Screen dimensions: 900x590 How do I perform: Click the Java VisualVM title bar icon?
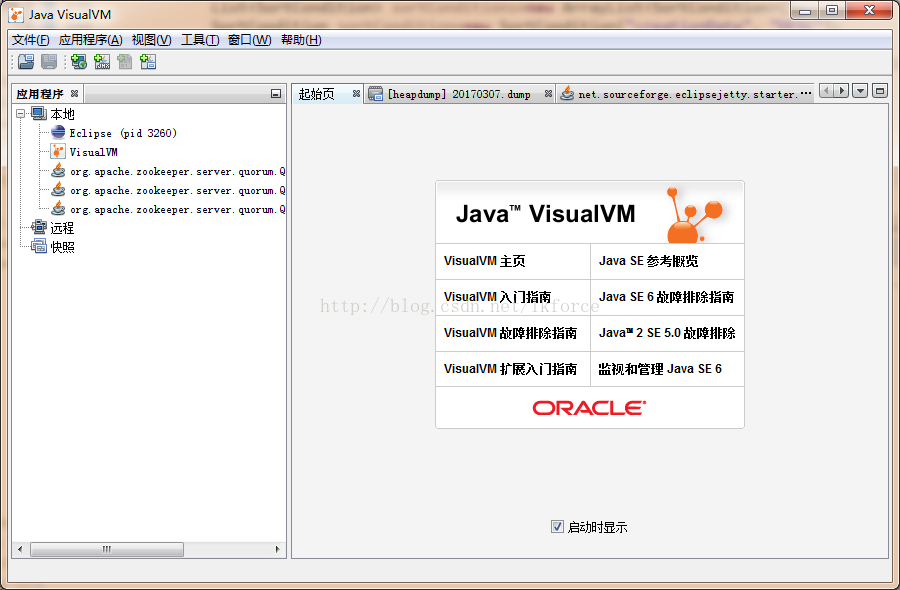16,14
